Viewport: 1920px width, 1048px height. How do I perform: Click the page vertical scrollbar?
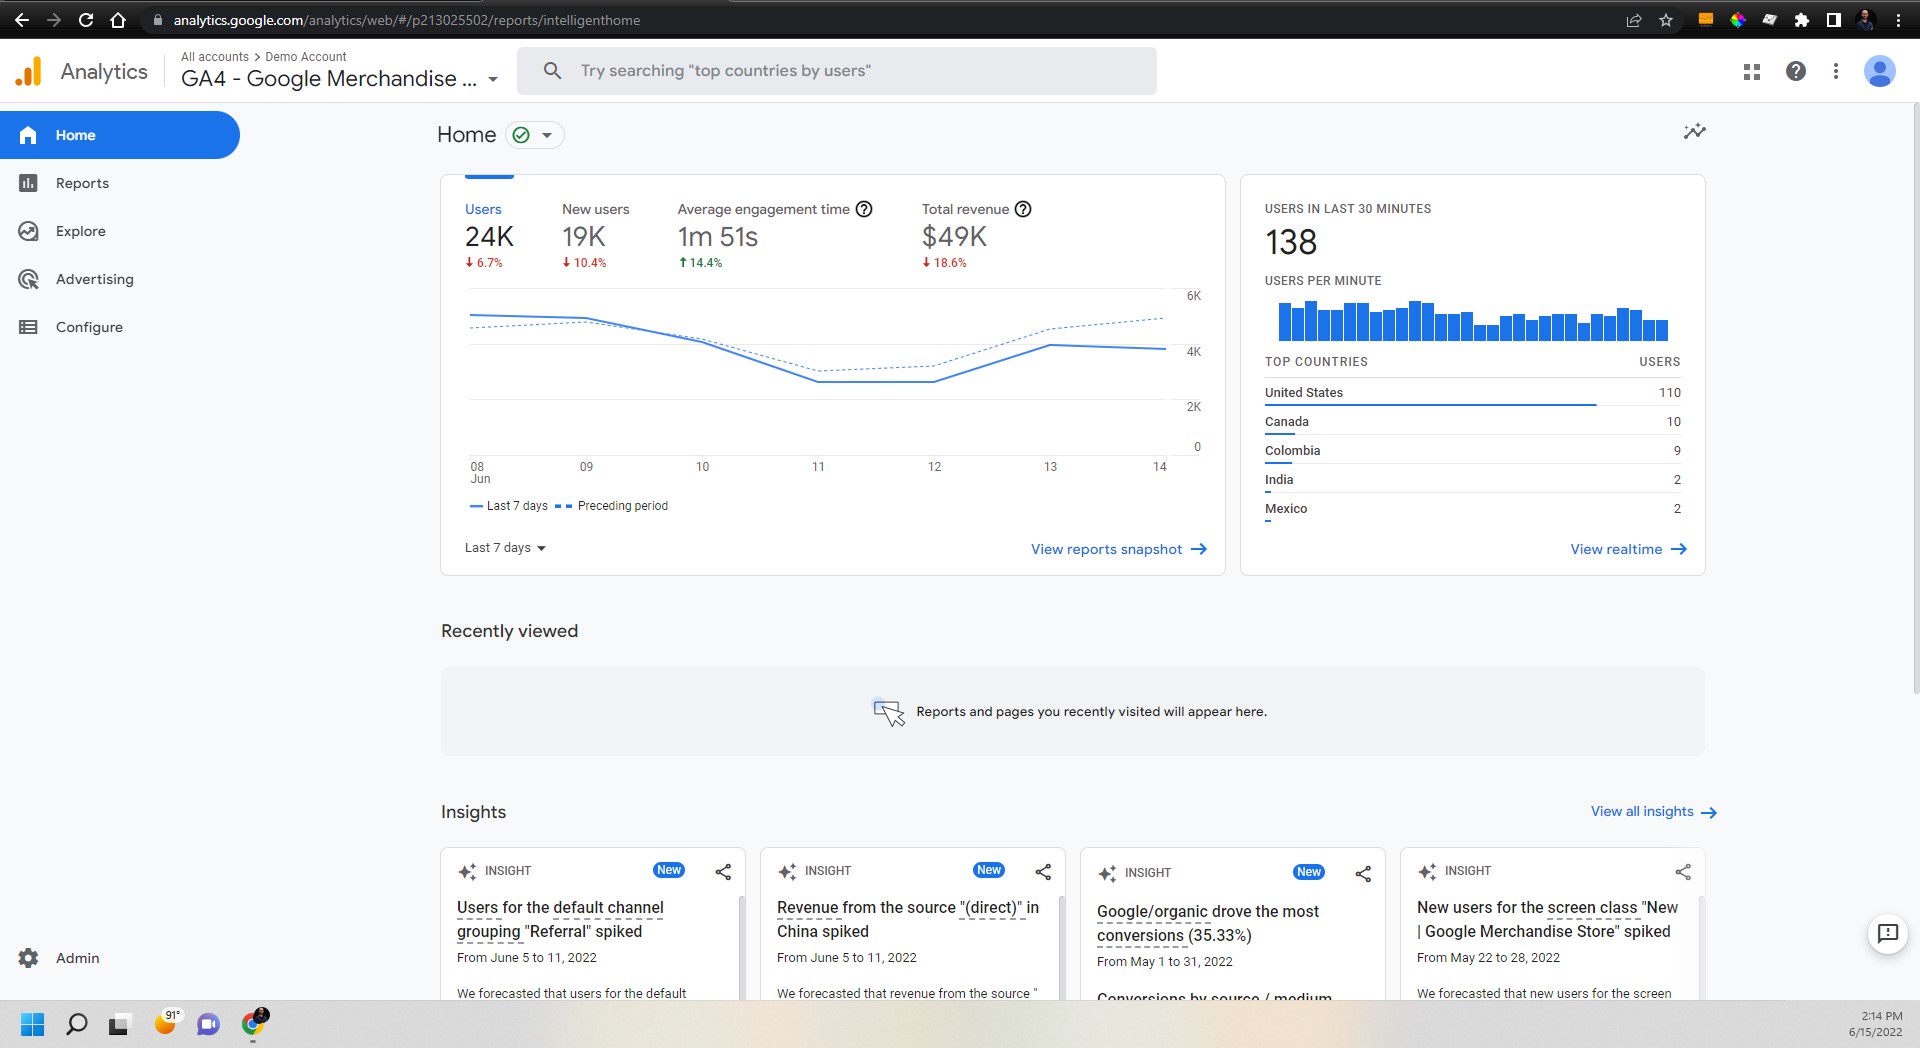1915,398
